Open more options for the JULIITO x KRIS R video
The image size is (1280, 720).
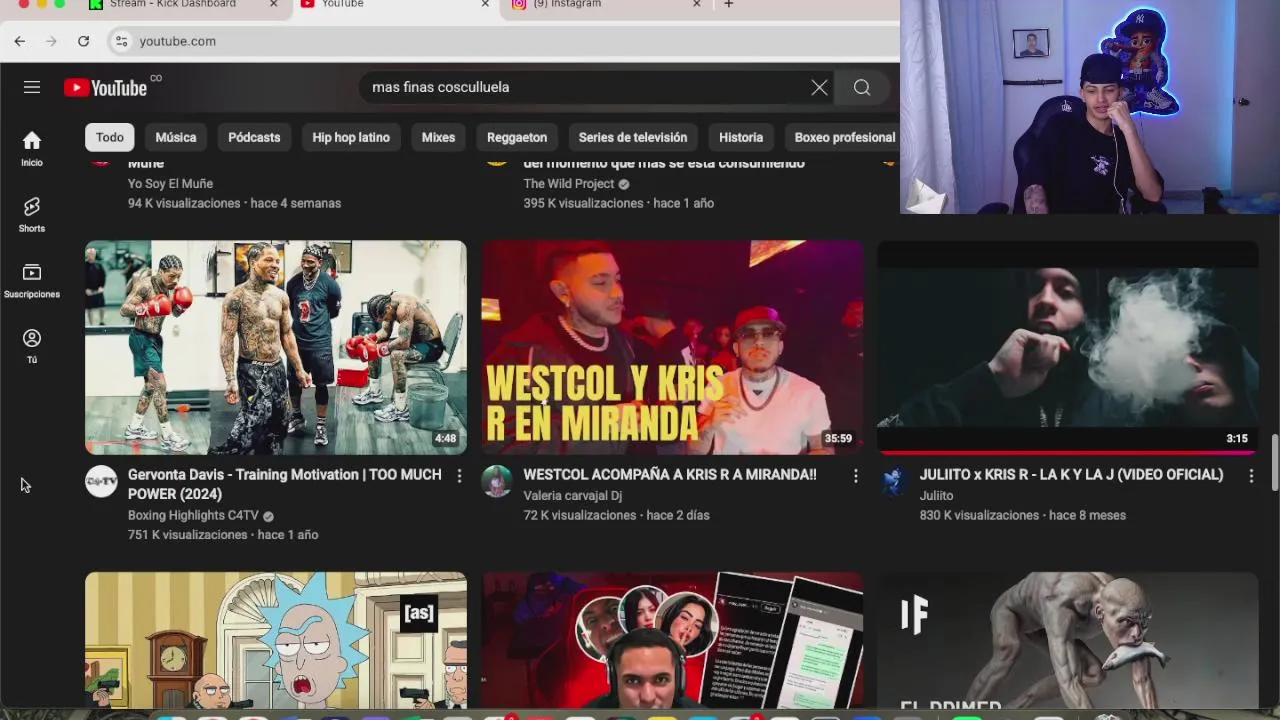[x=1251, y=476]
